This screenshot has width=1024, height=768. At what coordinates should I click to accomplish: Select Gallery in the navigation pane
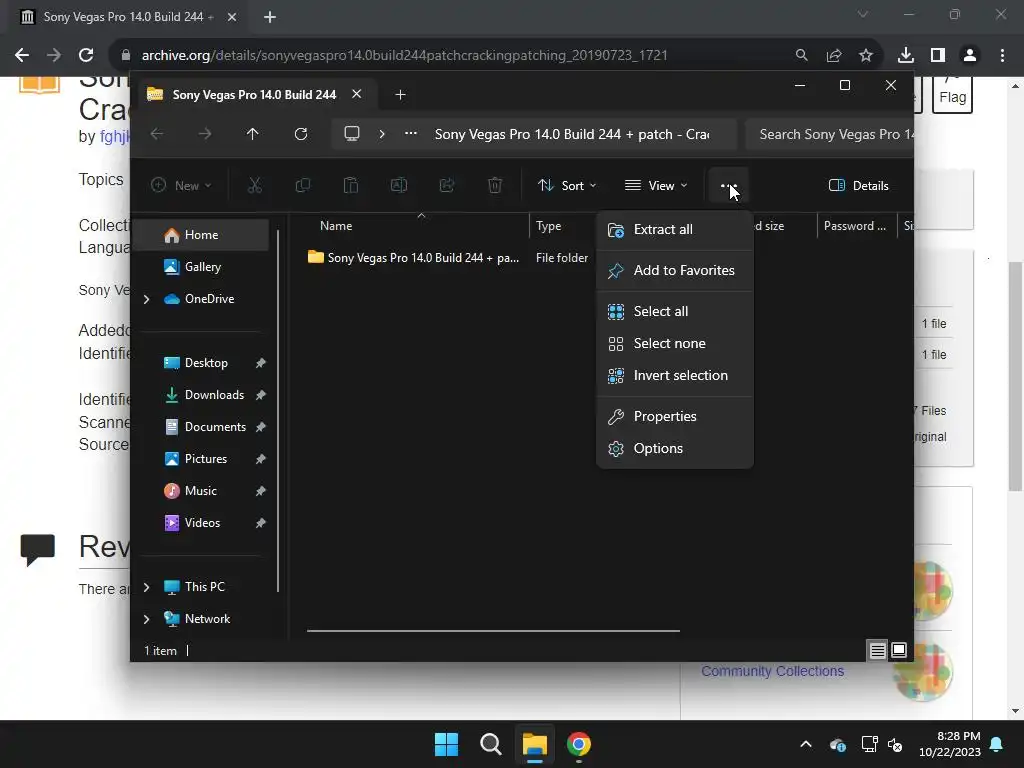(200, 266)
